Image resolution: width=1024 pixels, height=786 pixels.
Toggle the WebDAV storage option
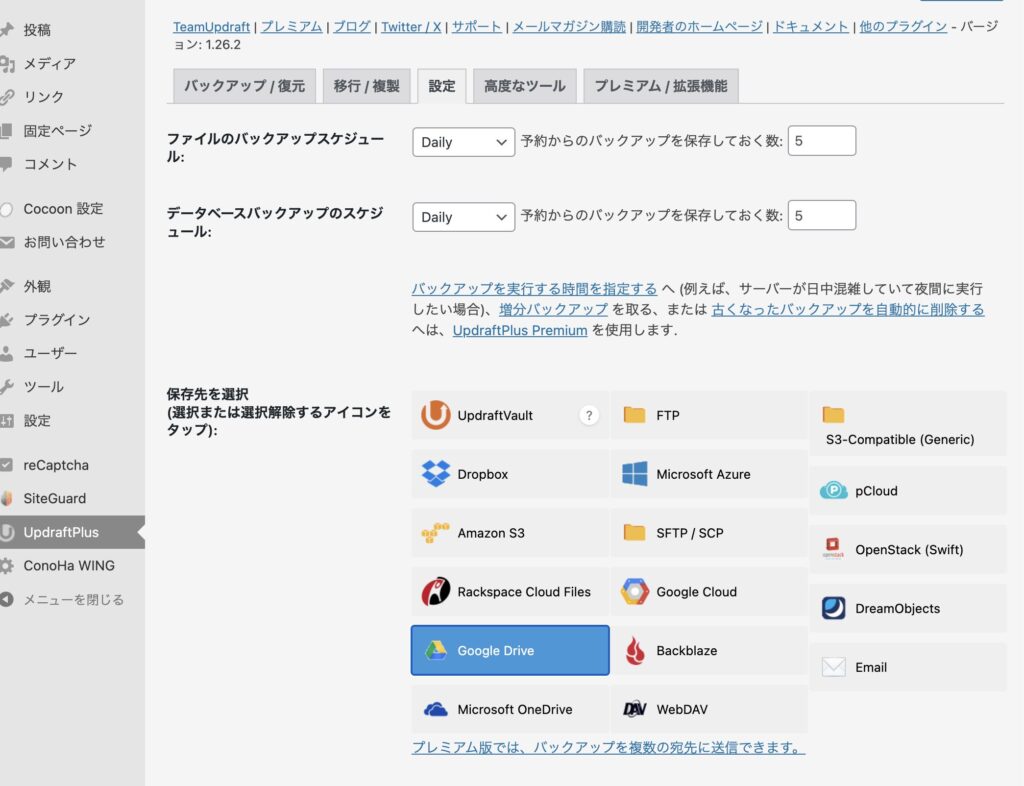pos(708,710)
